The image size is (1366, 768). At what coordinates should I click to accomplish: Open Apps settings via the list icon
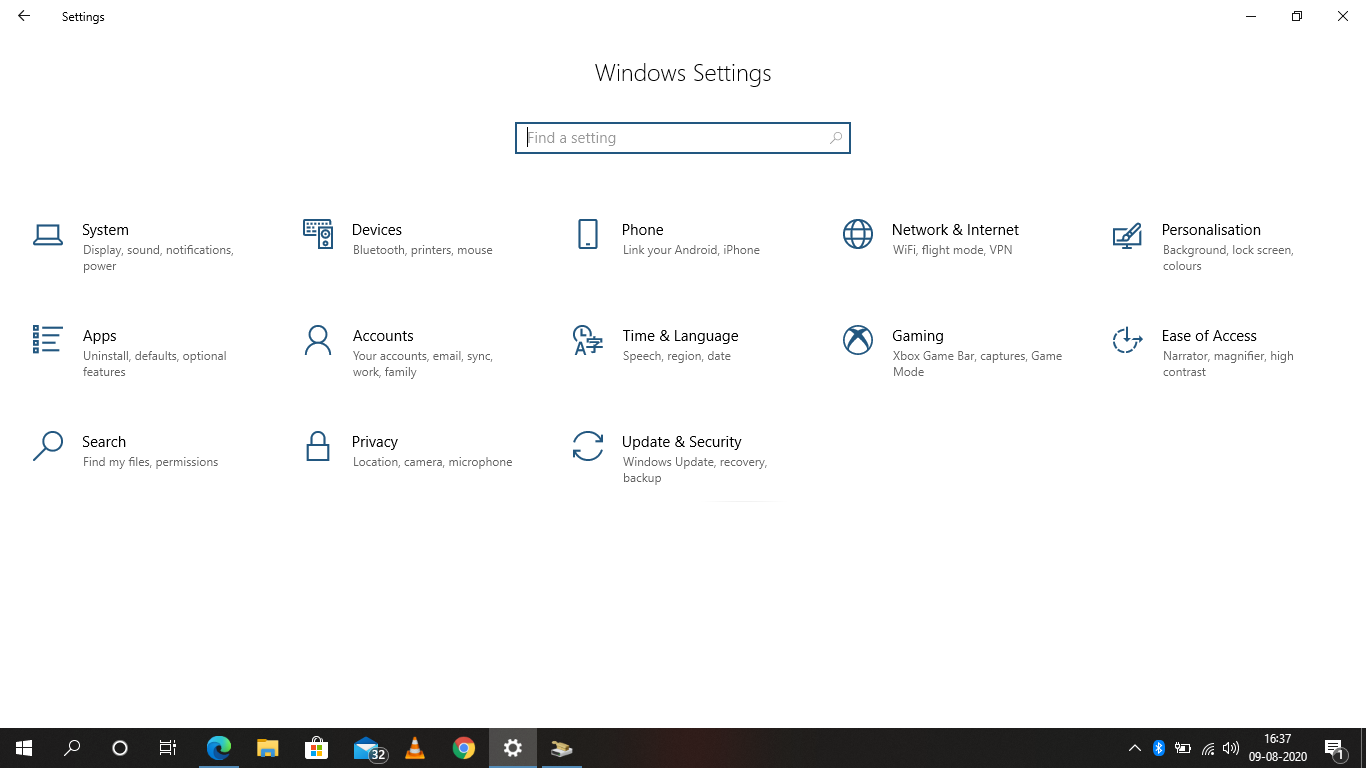click(x=48, y=339)
